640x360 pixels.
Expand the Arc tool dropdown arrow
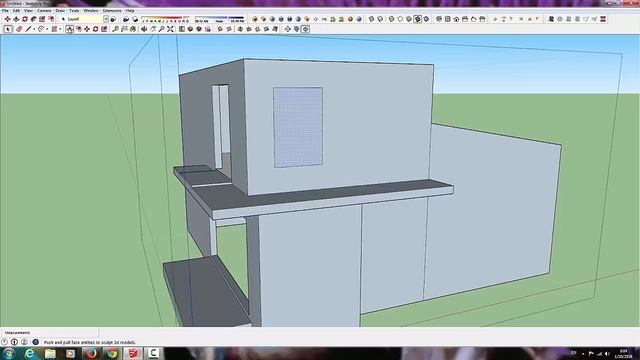click(x=47, y=29)
